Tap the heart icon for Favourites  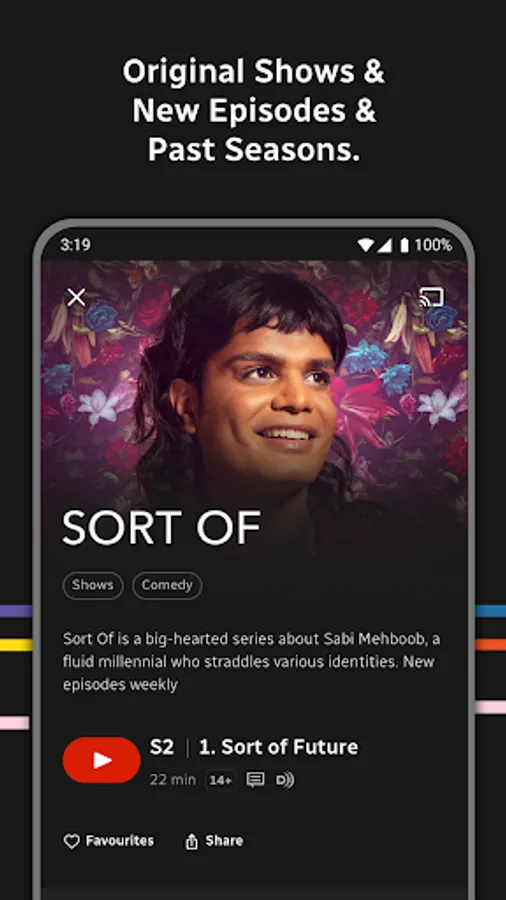coord(71,841)
